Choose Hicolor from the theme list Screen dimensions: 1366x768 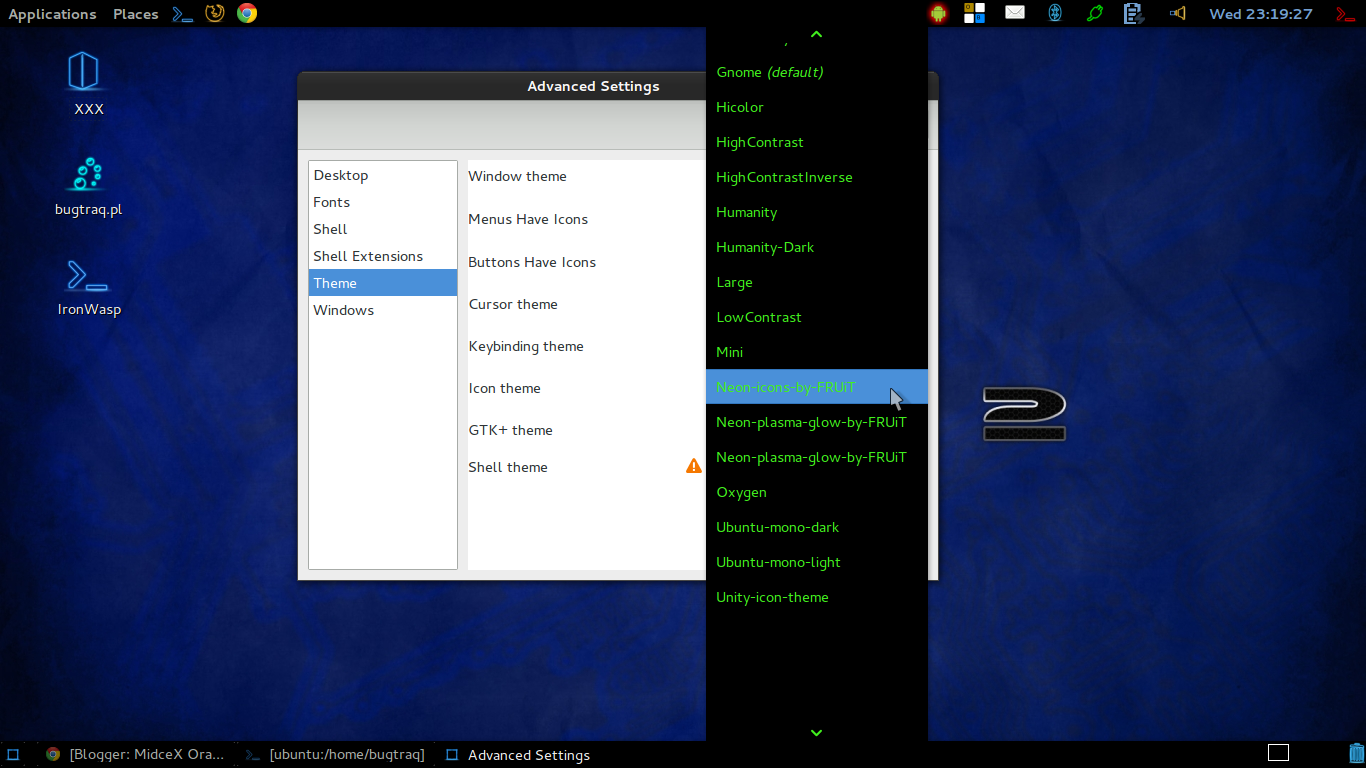coord(816,107)
